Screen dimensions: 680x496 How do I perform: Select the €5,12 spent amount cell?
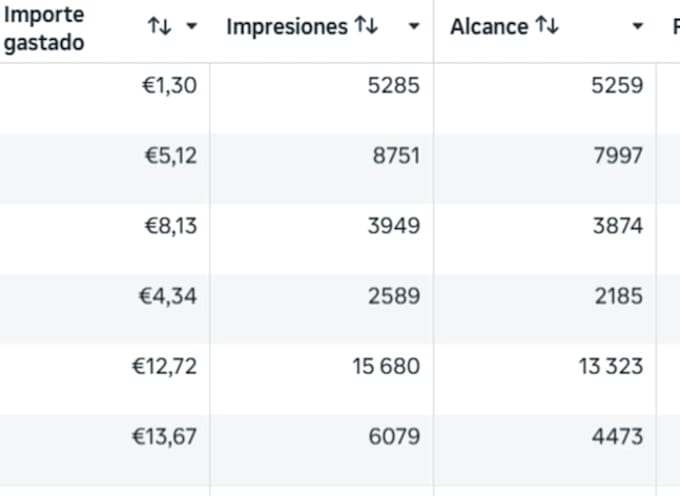point(171,156)
